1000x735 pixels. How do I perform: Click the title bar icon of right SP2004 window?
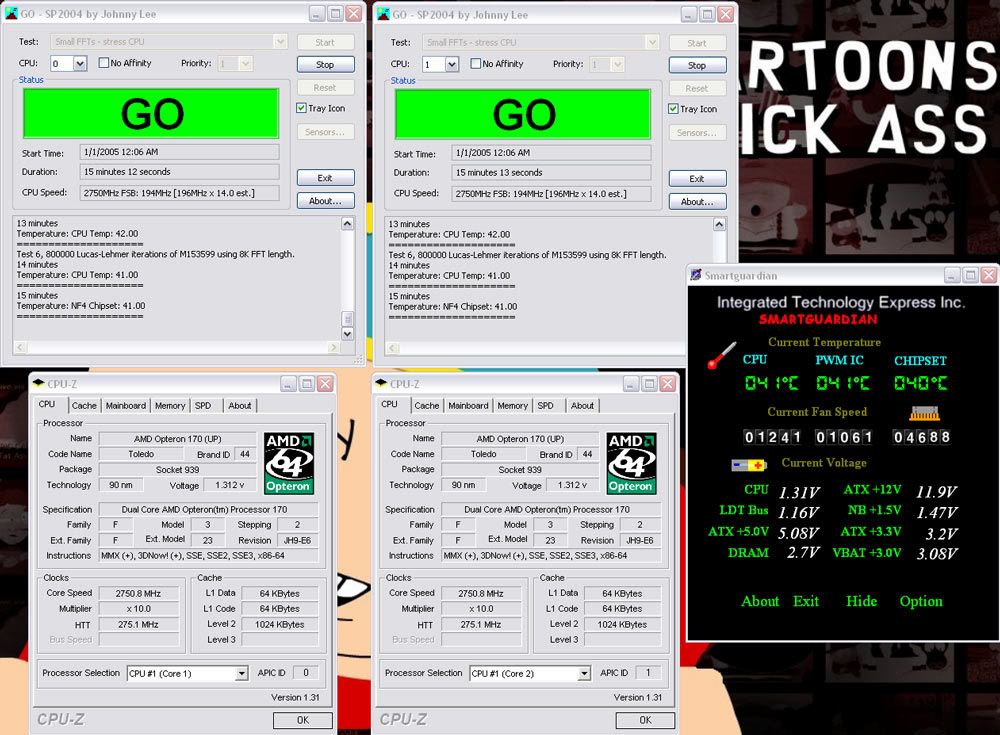point(383,14)
